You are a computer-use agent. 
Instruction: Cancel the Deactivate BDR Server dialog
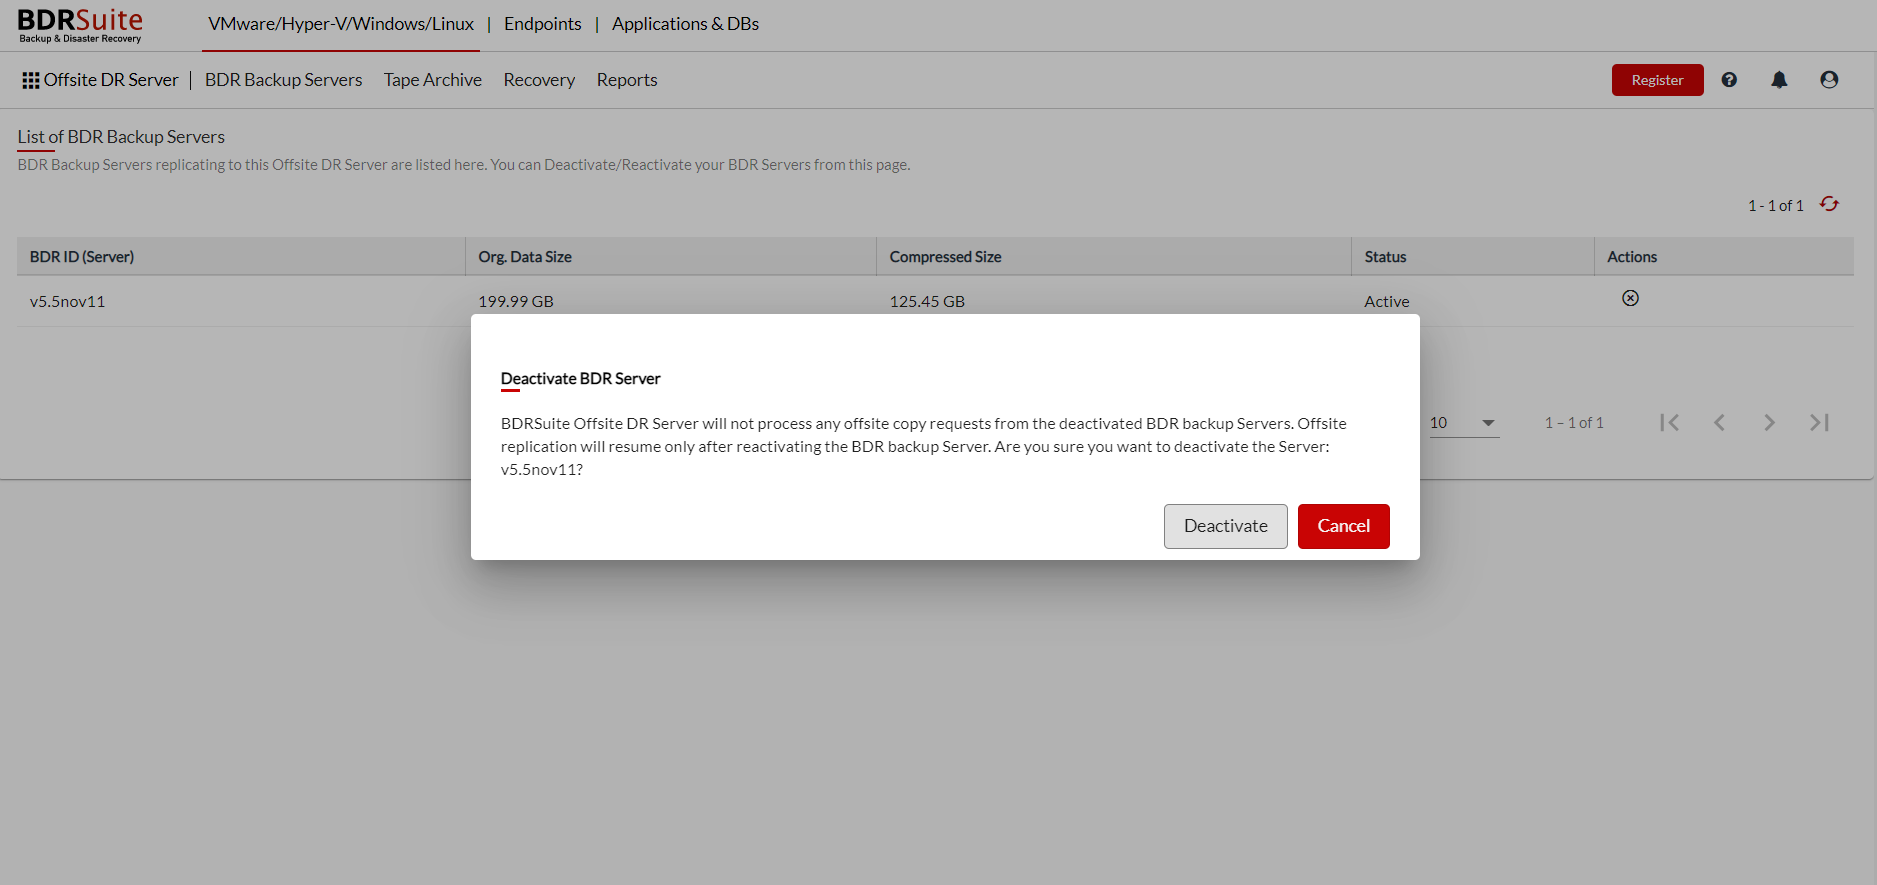(1343, 526)
